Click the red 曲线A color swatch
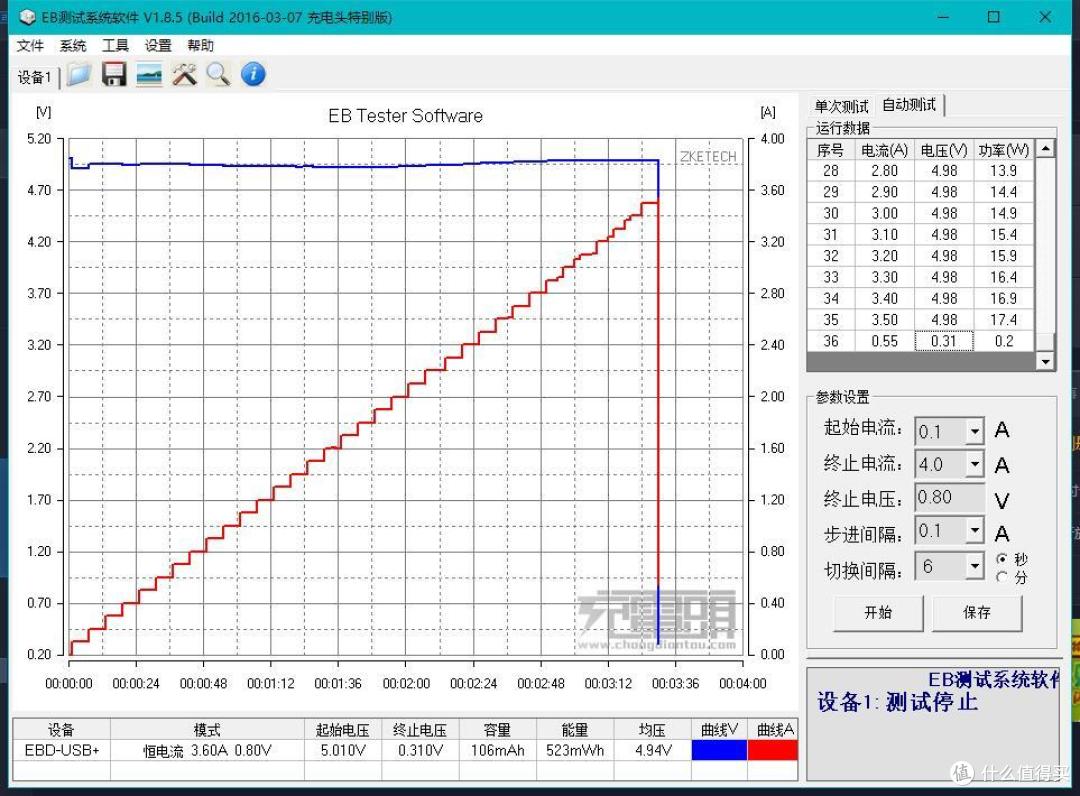 coord(773,750)
